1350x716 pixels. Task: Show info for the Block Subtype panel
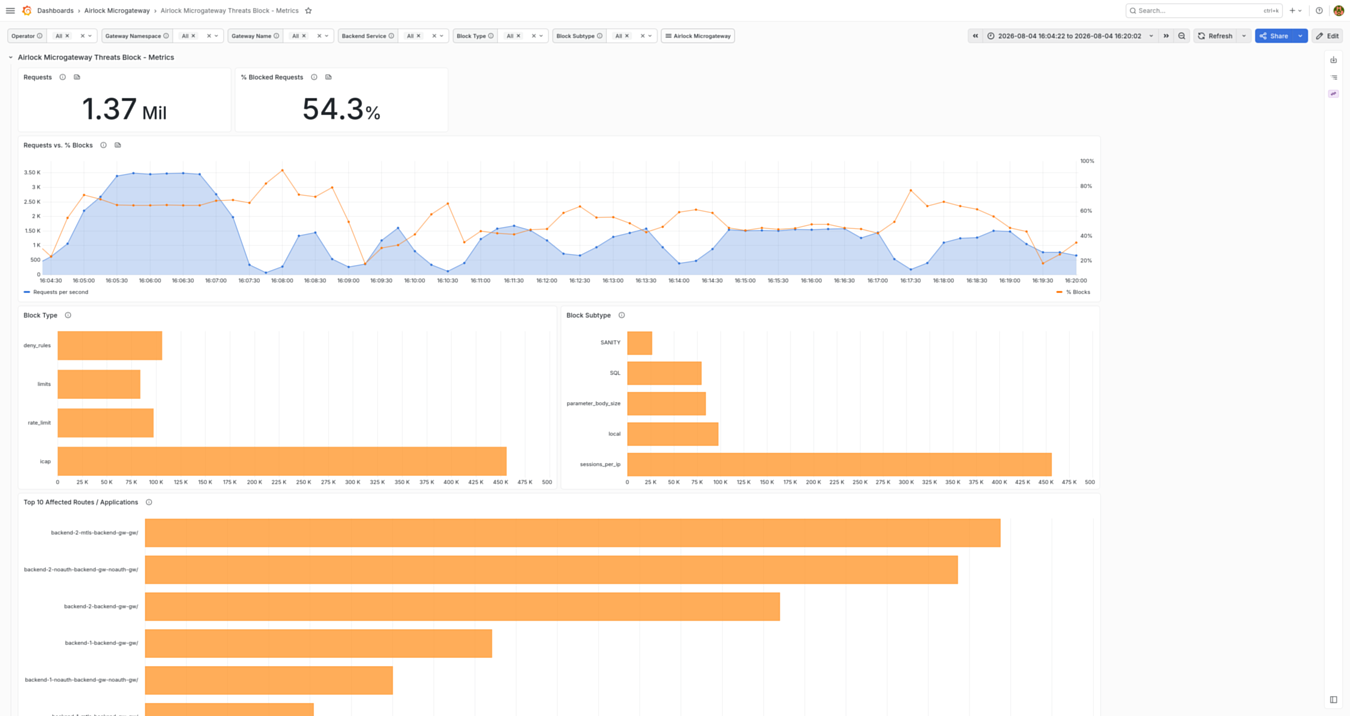pyautogui.click(x=621, y=315)
